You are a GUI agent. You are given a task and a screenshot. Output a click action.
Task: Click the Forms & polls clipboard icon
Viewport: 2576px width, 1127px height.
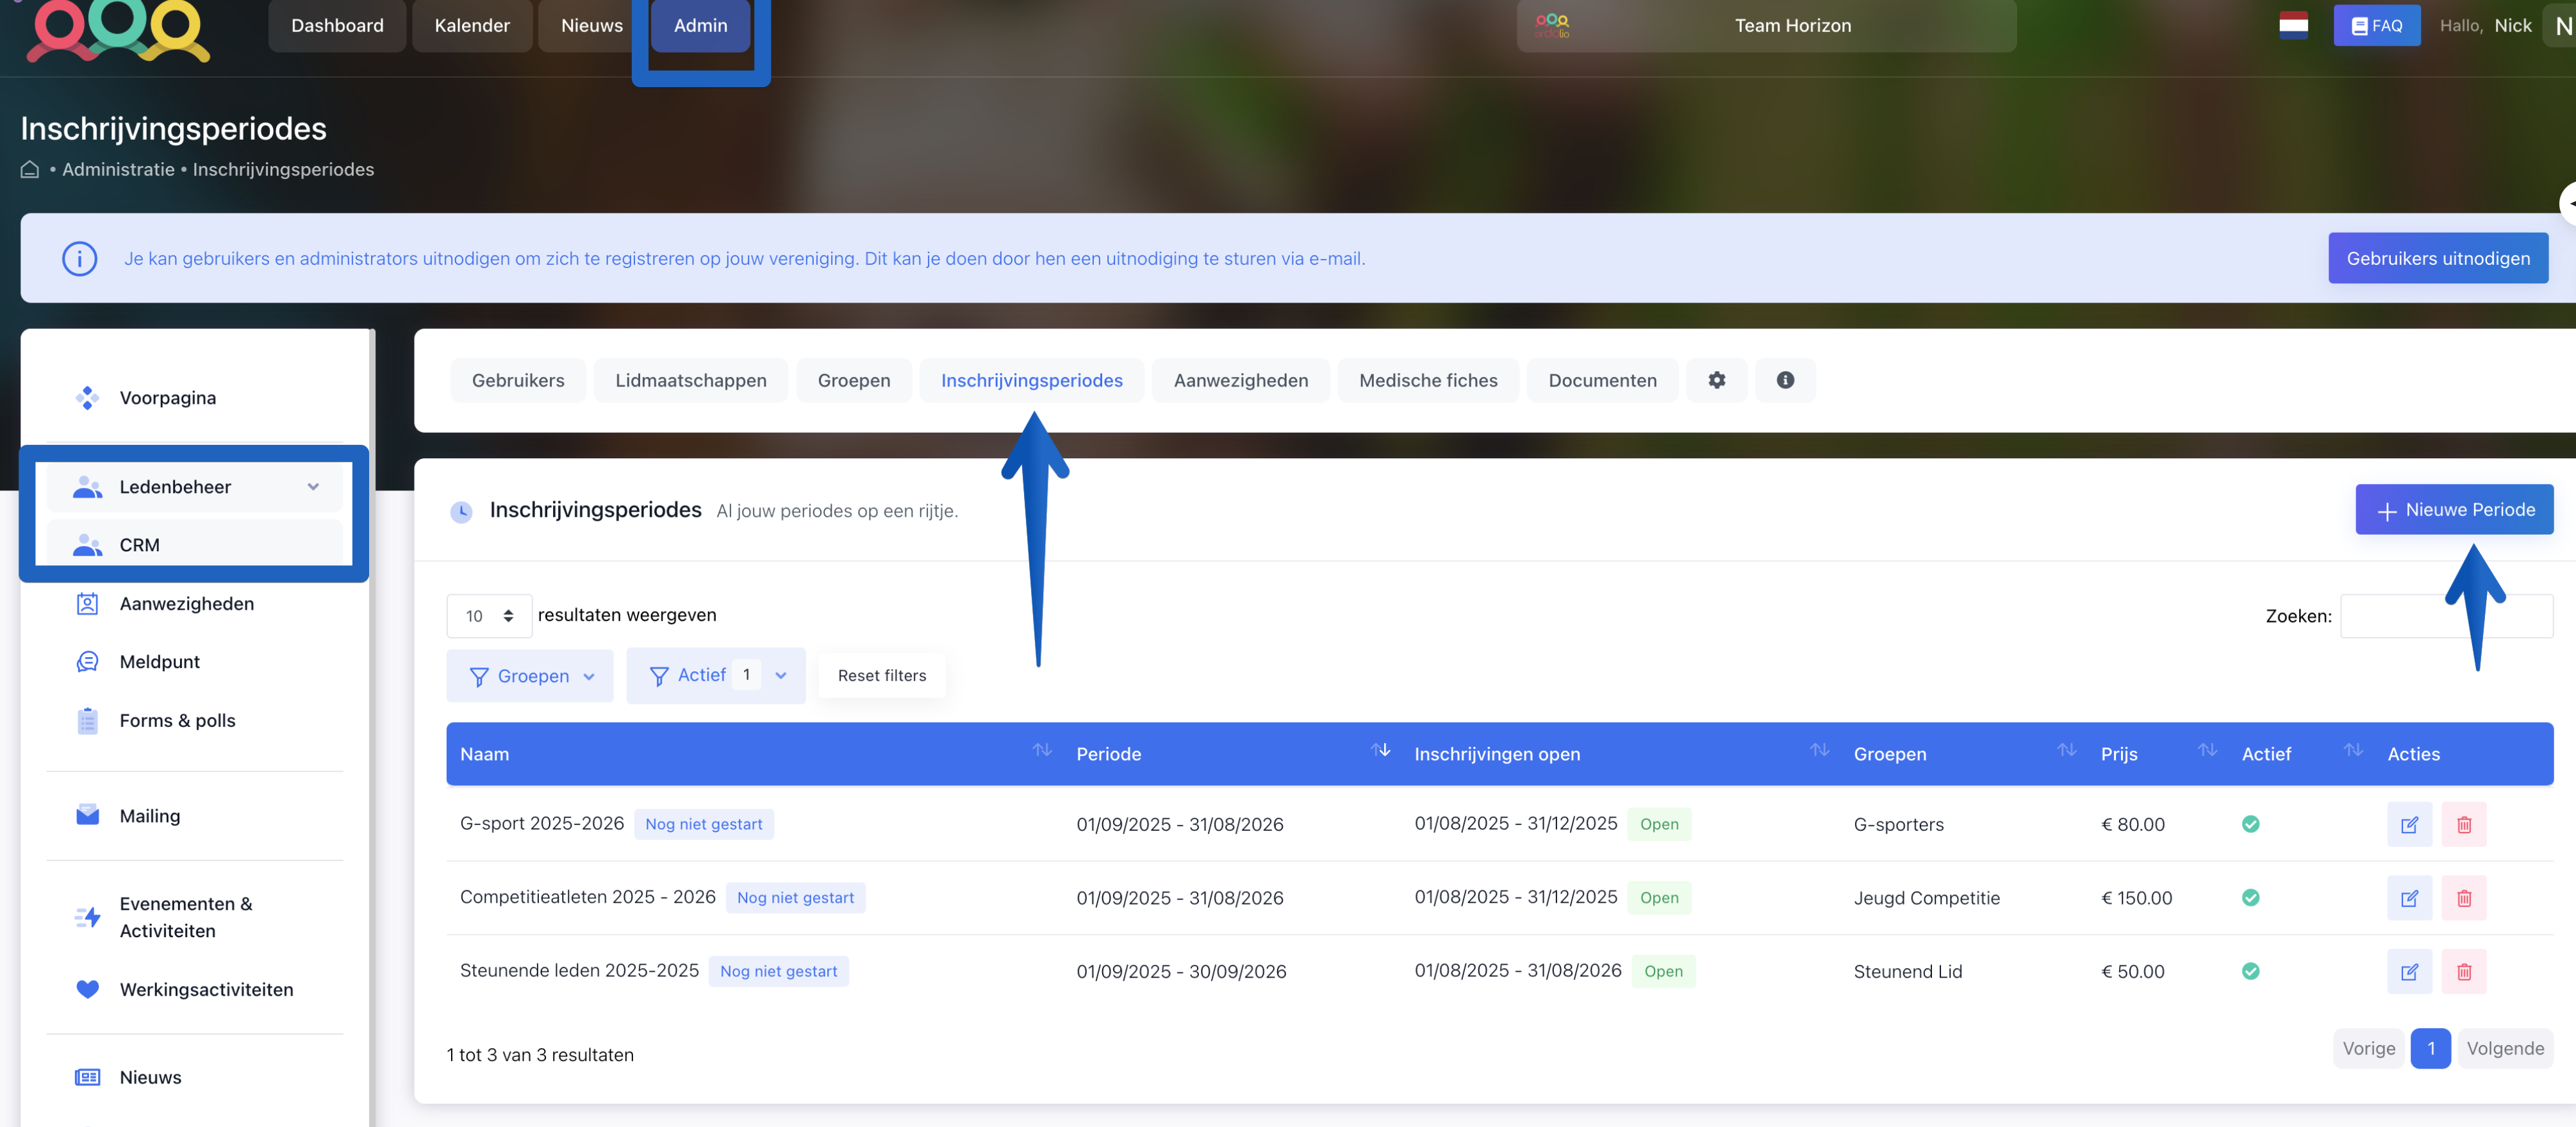click(87, 721)
